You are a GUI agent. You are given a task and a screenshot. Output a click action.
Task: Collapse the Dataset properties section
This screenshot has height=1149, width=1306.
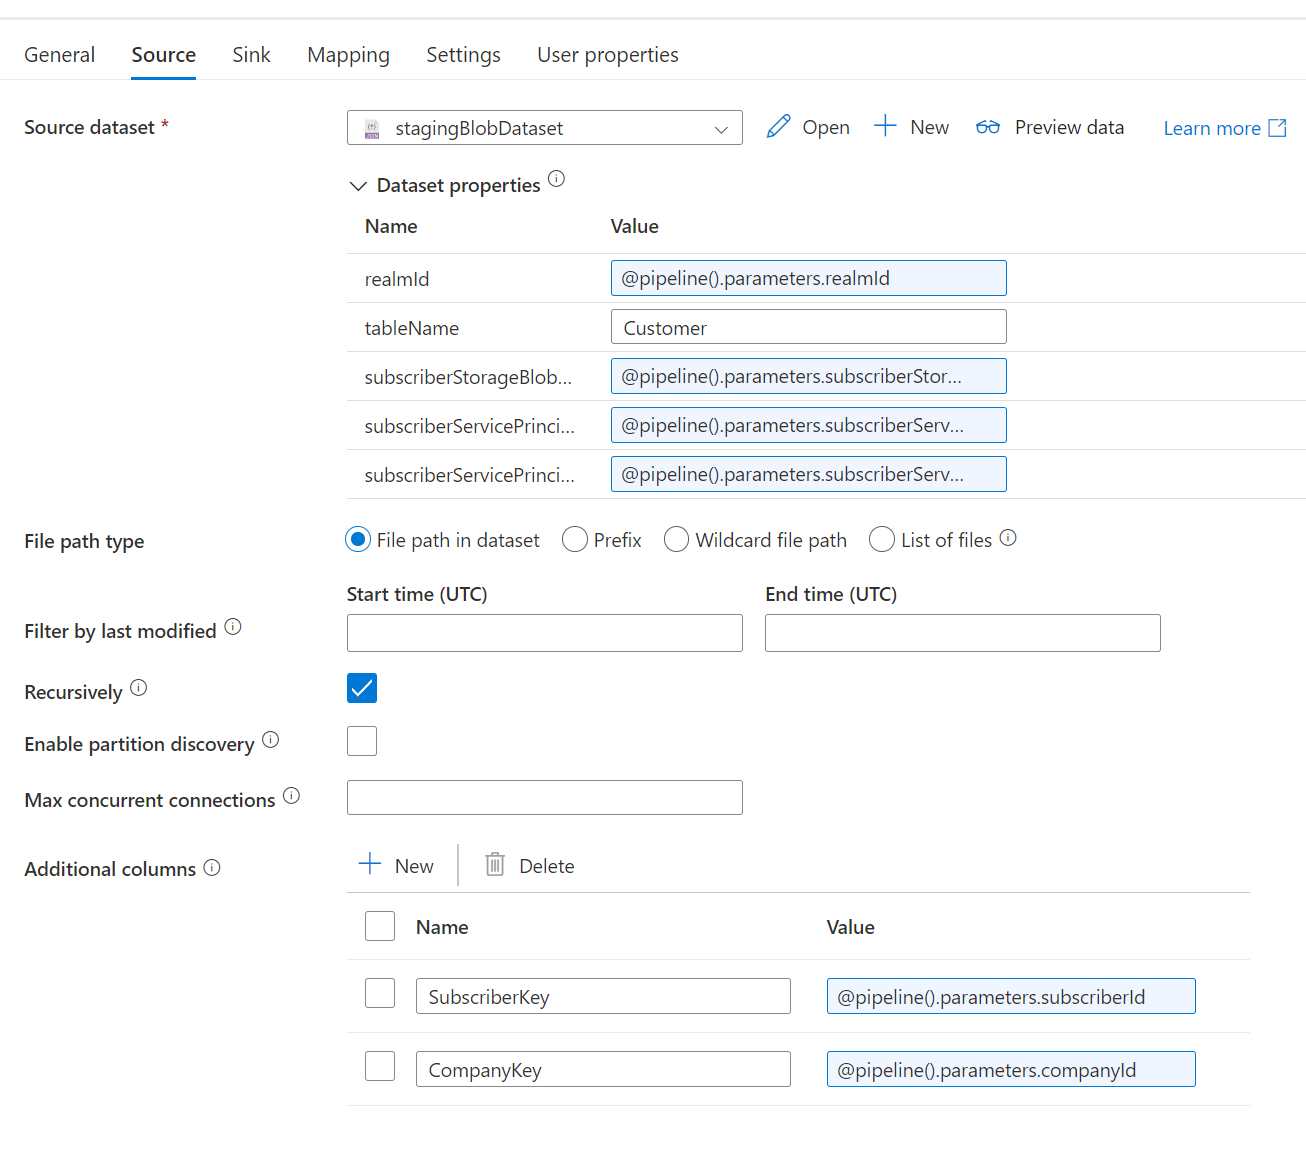pyautogui.click(x=358, y=185)
